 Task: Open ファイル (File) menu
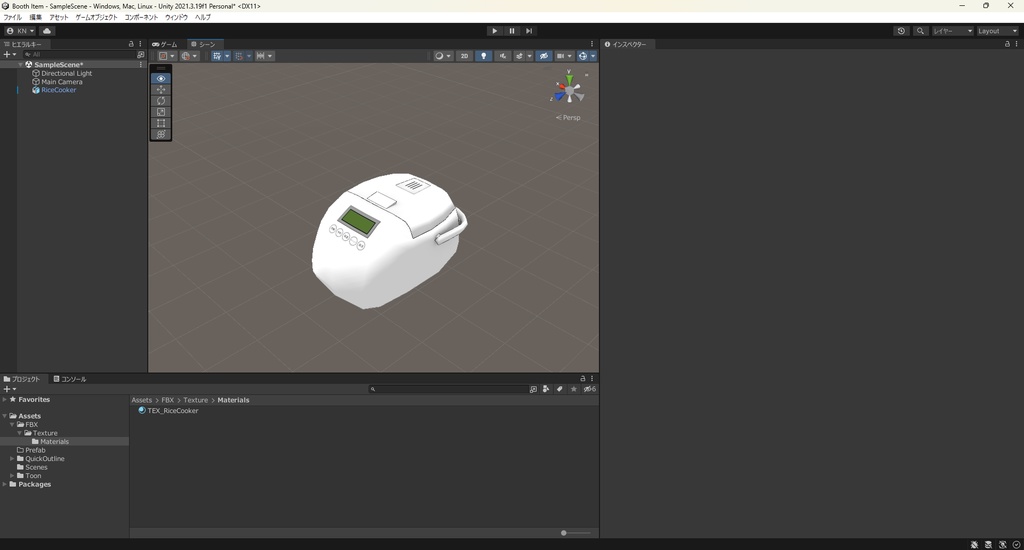[12, 17]
